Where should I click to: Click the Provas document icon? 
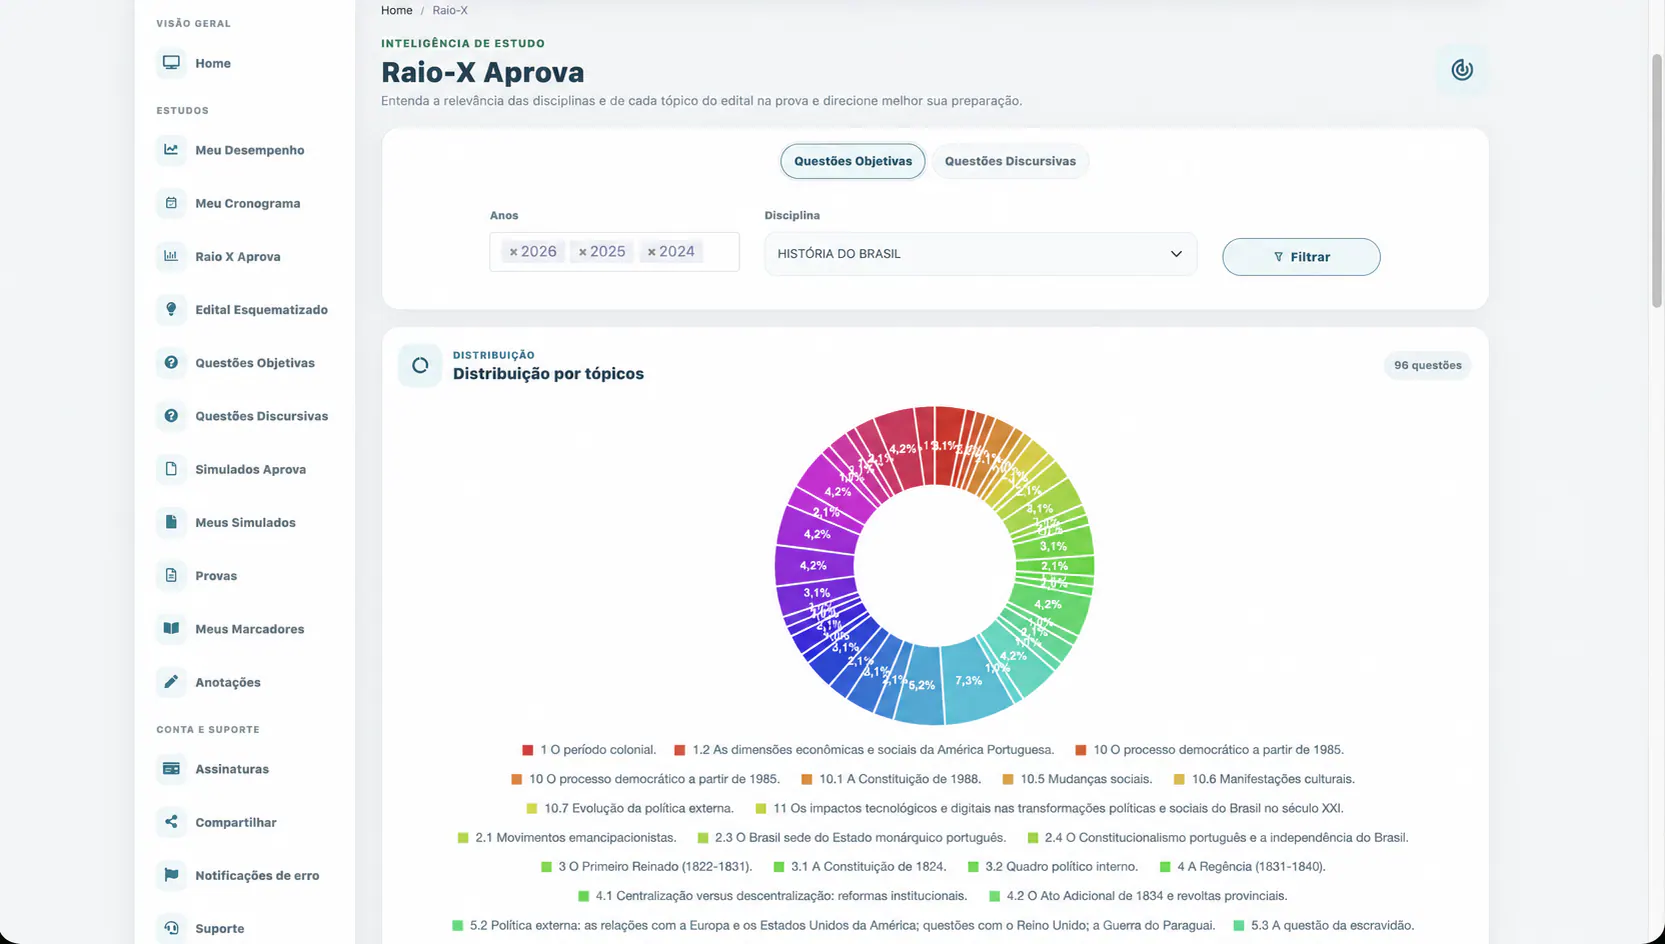point(171,575)
